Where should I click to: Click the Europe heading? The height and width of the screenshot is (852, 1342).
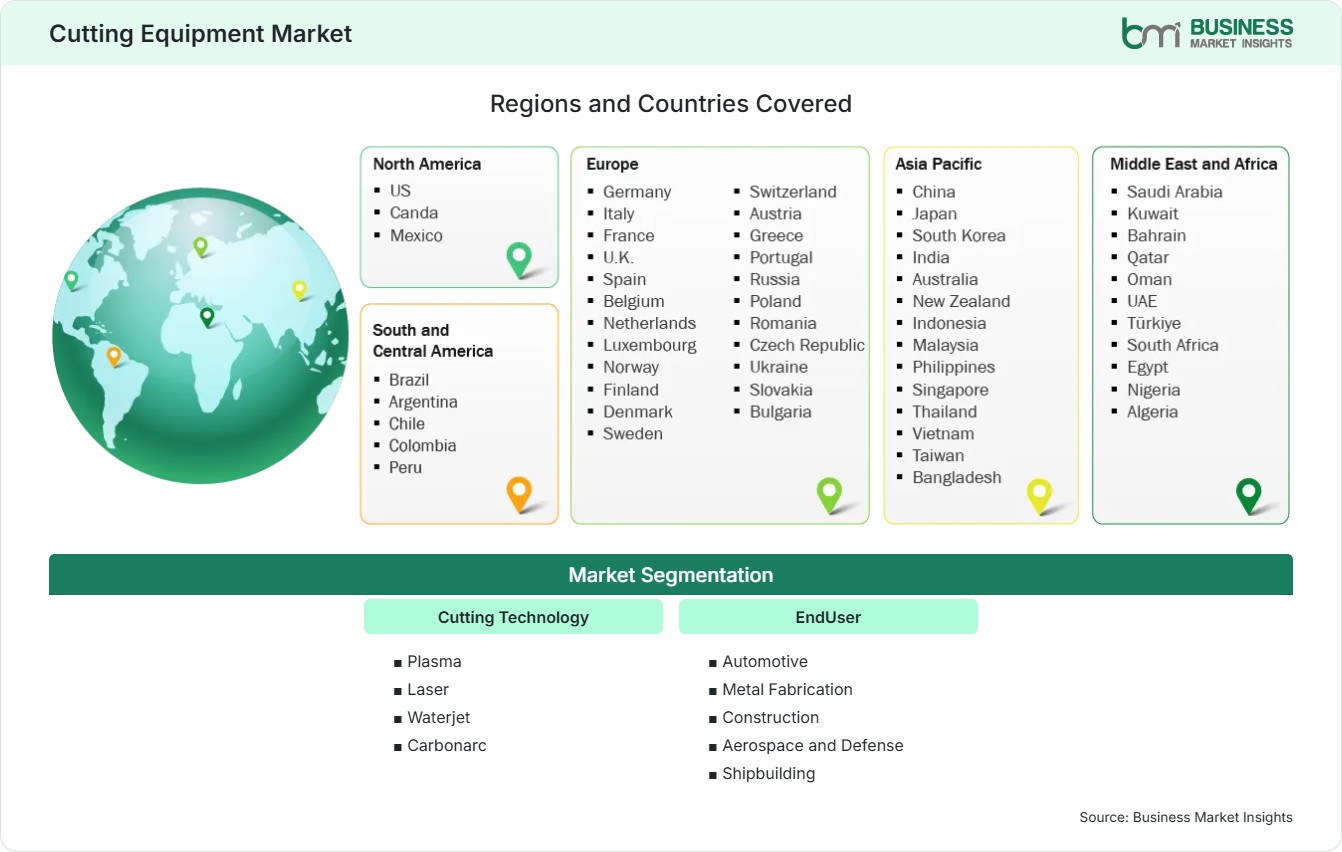tap(612, 164)
